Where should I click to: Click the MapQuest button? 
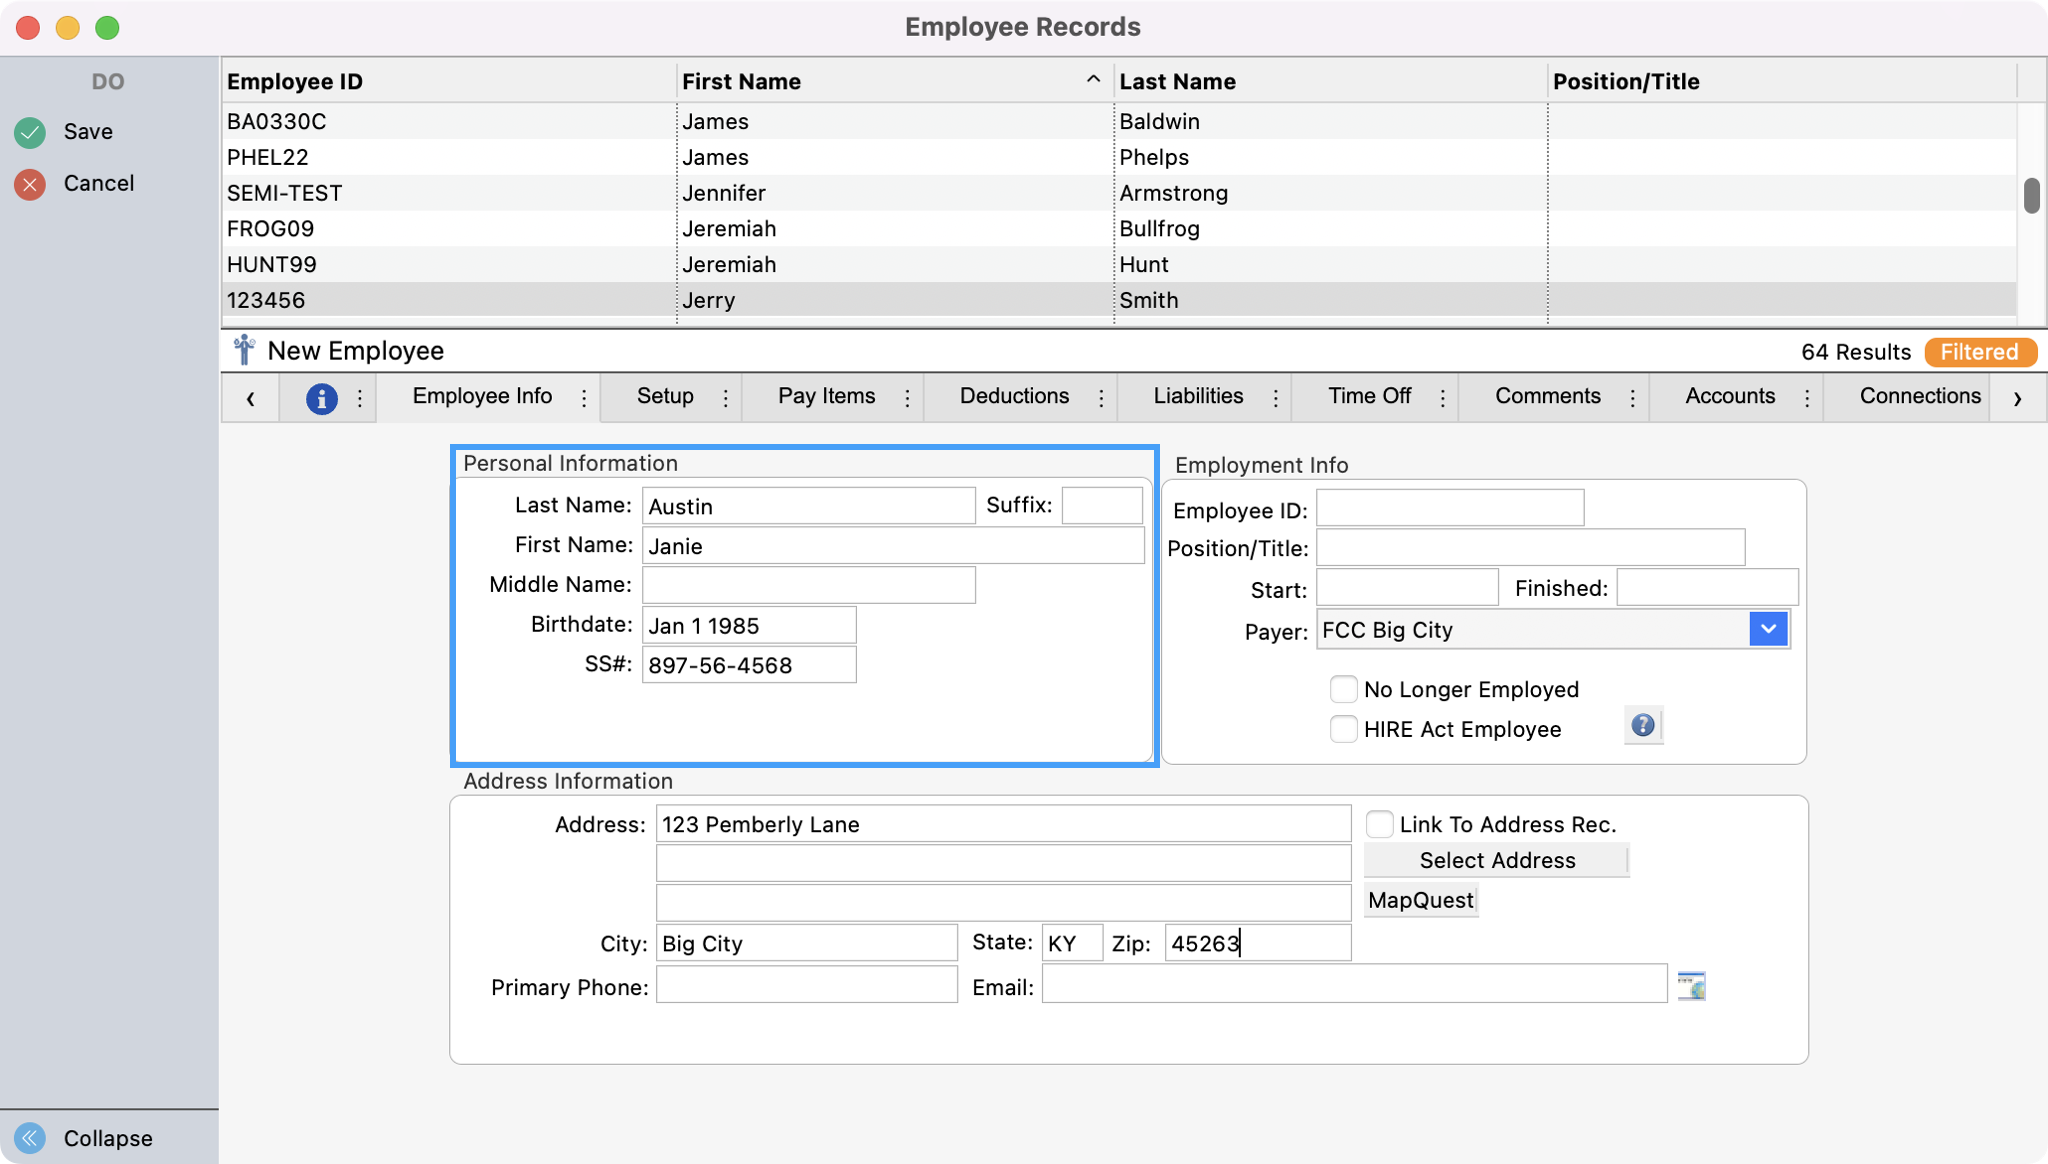(x=1420, y=900)
